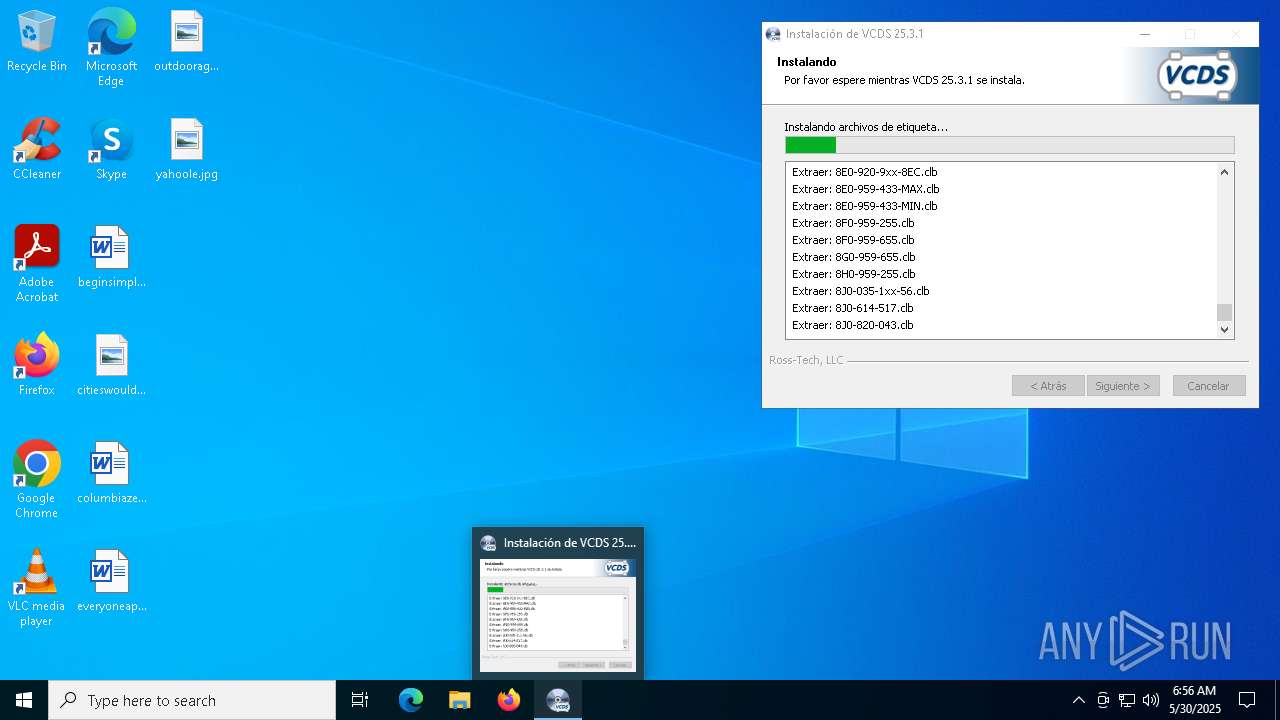
Task: Select log line 8E0-959-433-MAX.clb
Action: [x=866, y=189]
